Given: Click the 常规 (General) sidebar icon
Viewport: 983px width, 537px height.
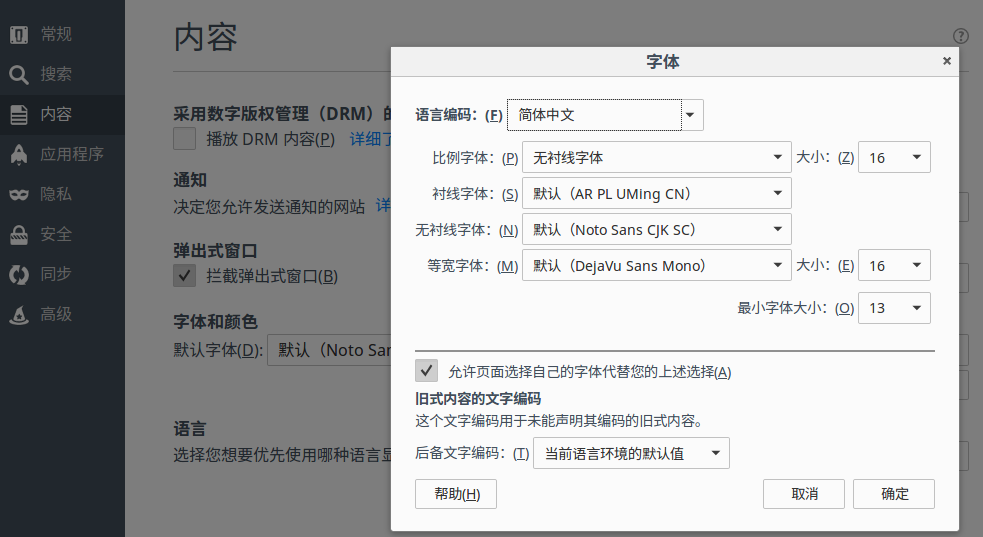Looking at the screenshot, I should pyautogui.click(x=18, y=34).
